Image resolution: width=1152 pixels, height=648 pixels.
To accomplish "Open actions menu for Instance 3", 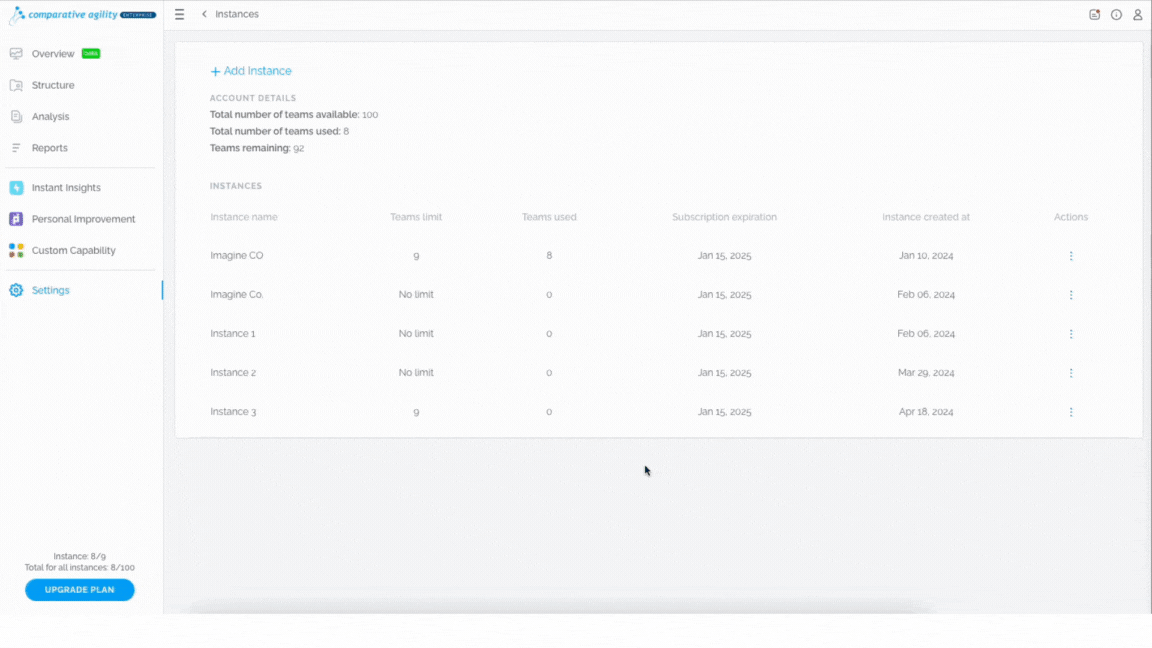I will [x=1070, y=412].
